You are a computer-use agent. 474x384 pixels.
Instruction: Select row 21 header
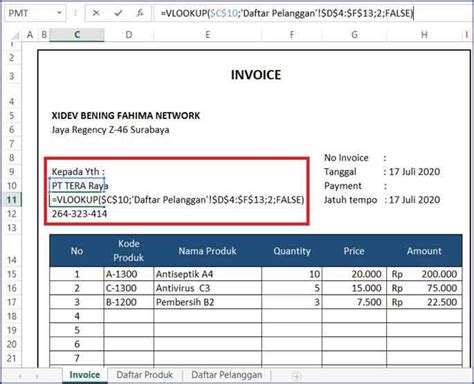coord(12,358)
